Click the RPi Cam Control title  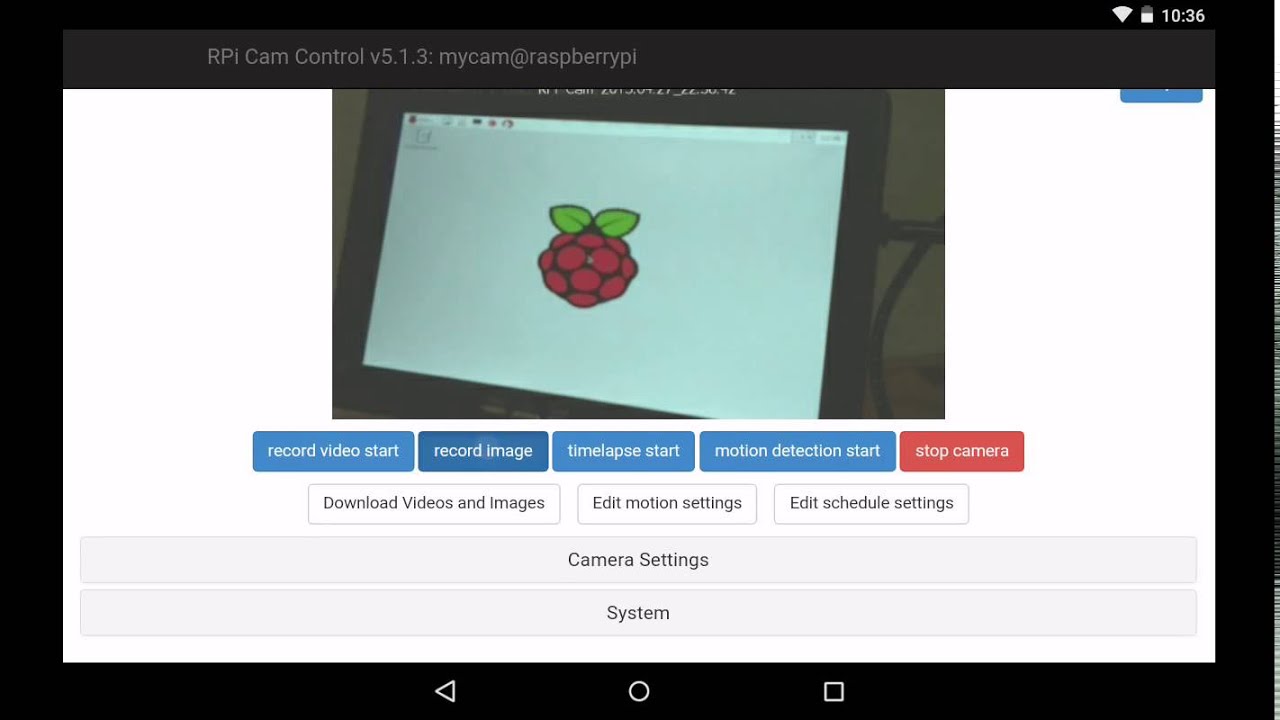pos(422,57)
